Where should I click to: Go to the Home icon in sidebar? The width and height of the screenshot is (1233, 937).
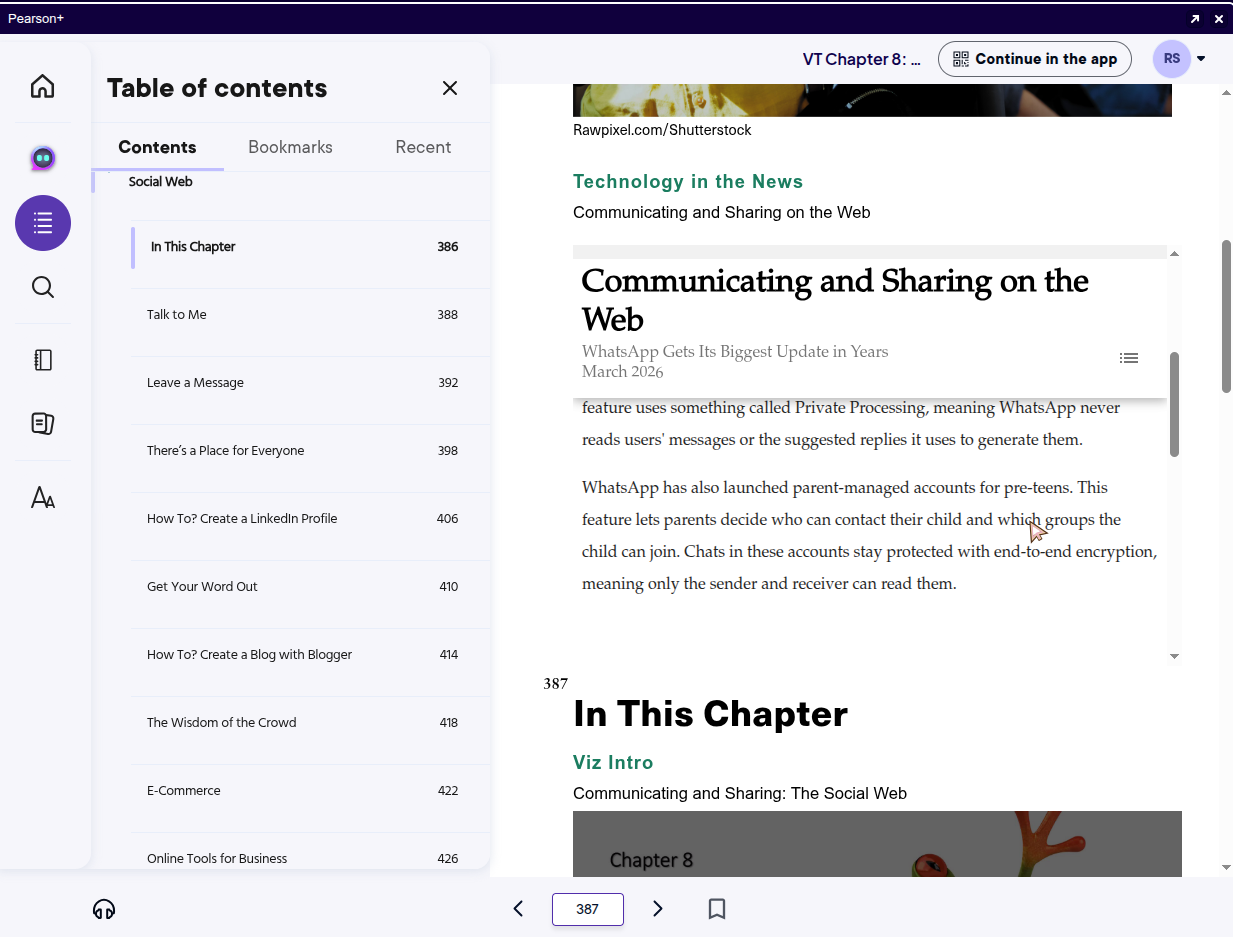(42, 87)
